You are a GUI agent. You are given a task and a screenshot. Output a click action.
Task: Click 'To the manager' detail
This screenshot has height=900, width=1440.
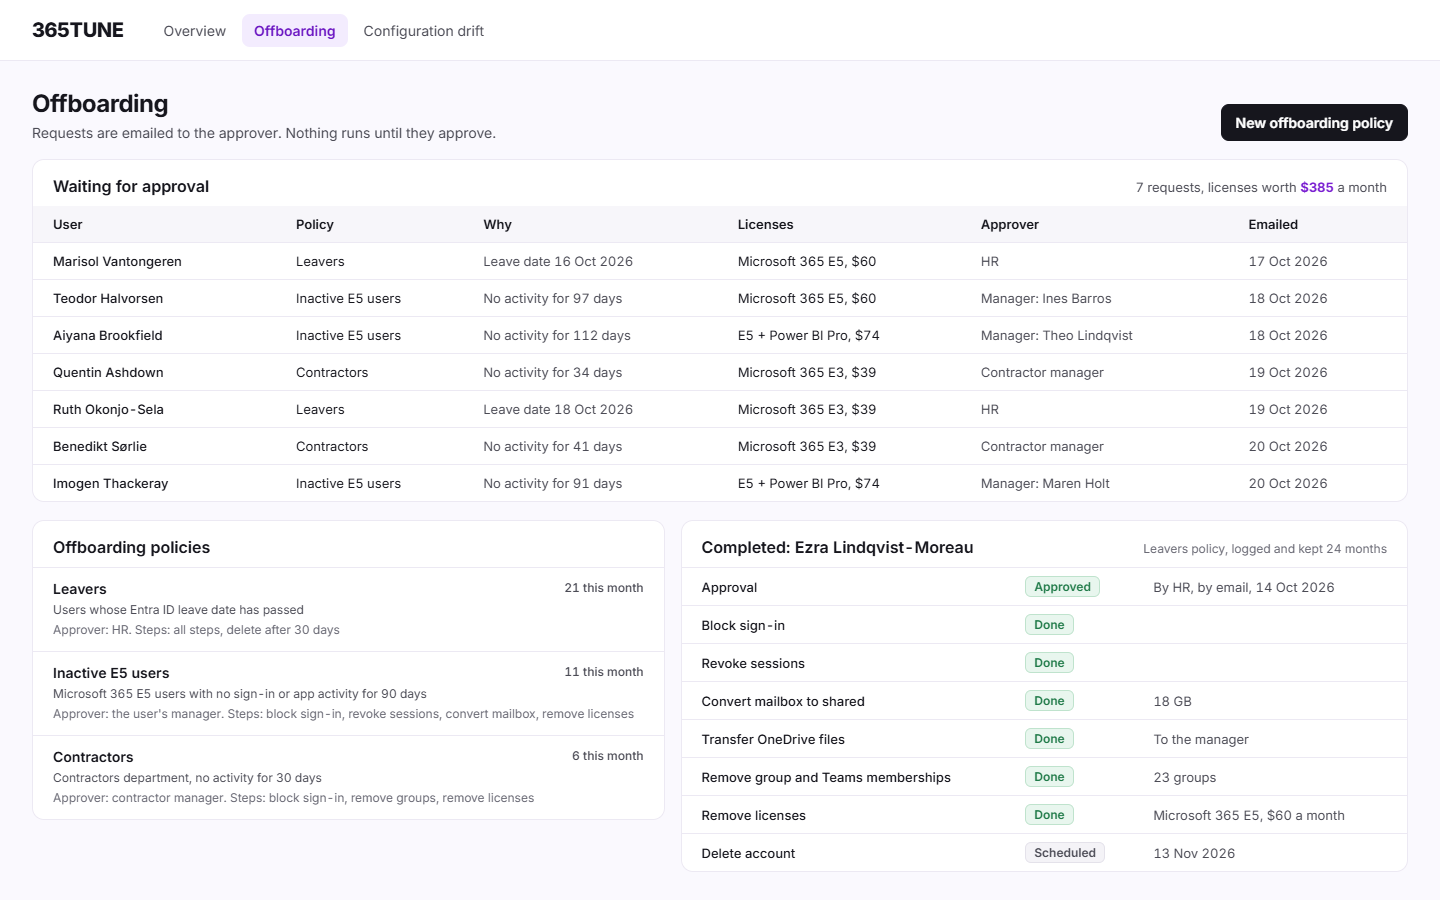point(1201,739)
